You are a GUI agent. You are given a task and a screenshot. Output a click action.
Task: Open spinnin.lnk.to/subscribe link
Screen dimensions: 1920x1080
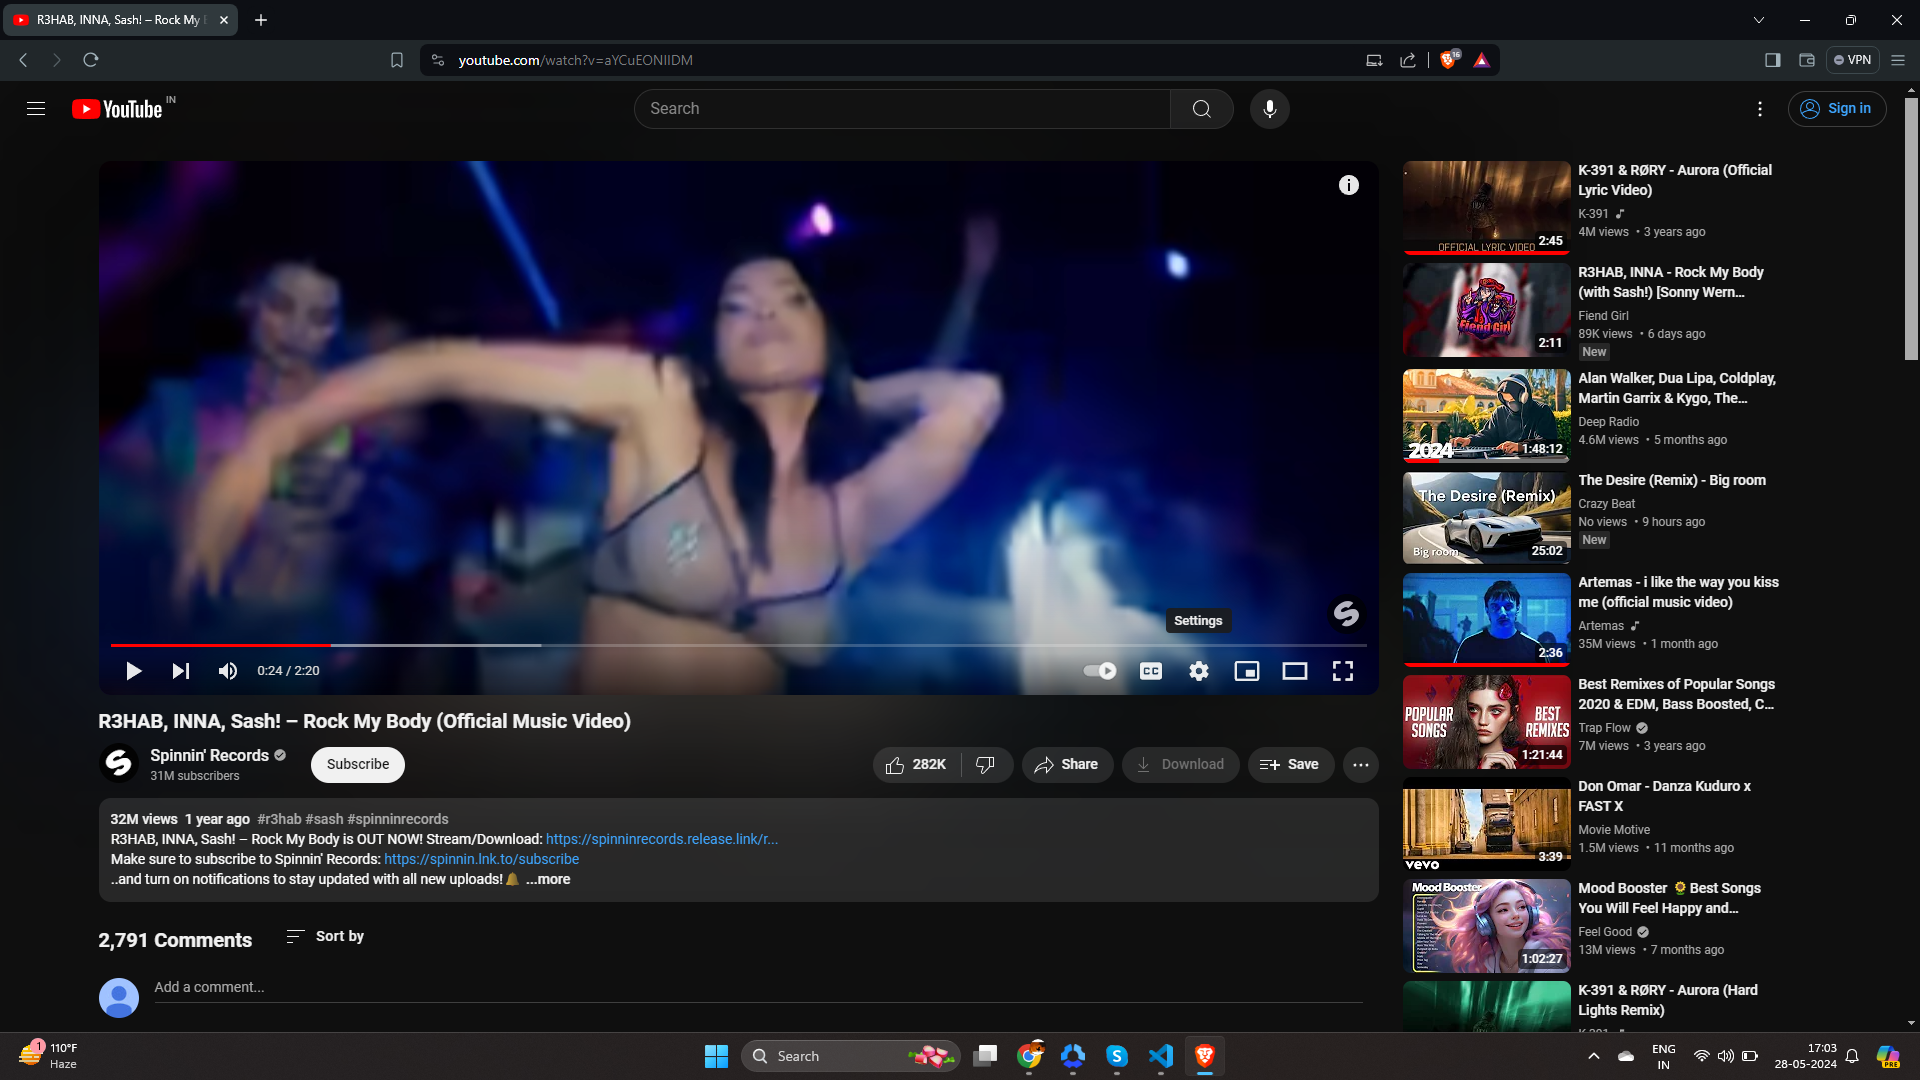(481, 860)
